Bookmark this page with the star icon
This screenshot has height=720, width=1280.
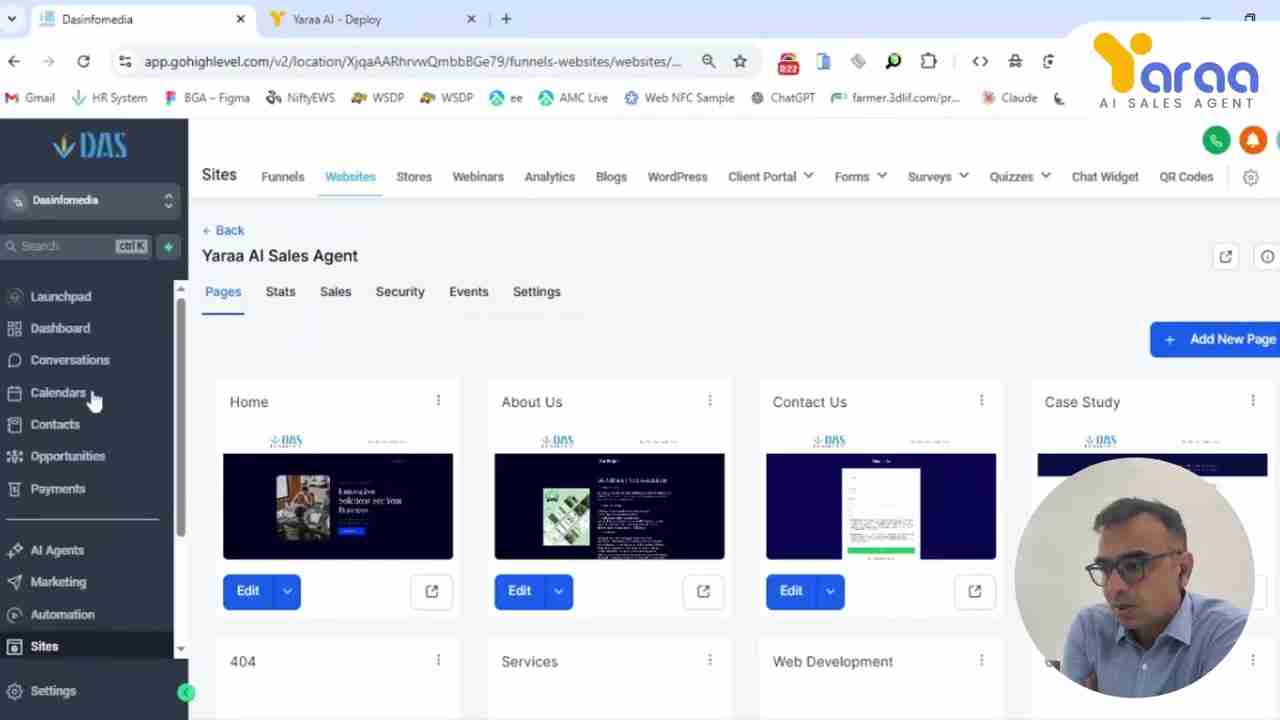click(740, 61)
